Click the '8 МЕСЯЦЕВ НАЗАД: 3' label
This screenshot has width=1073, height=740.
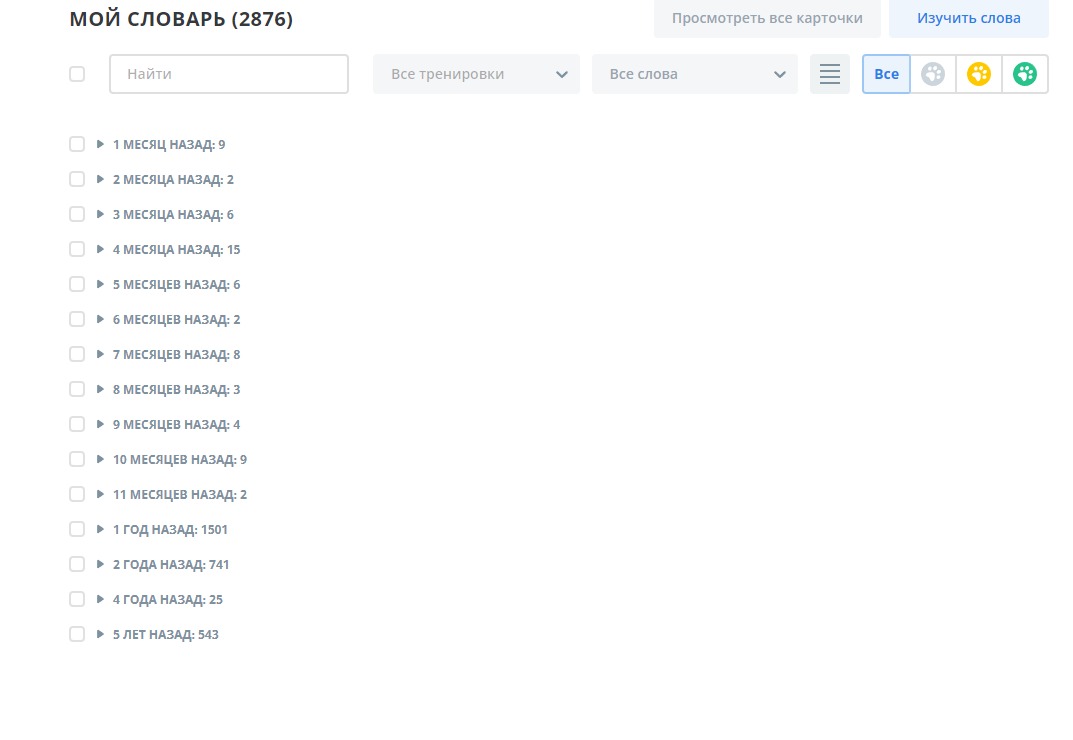(x=177, y=390)
